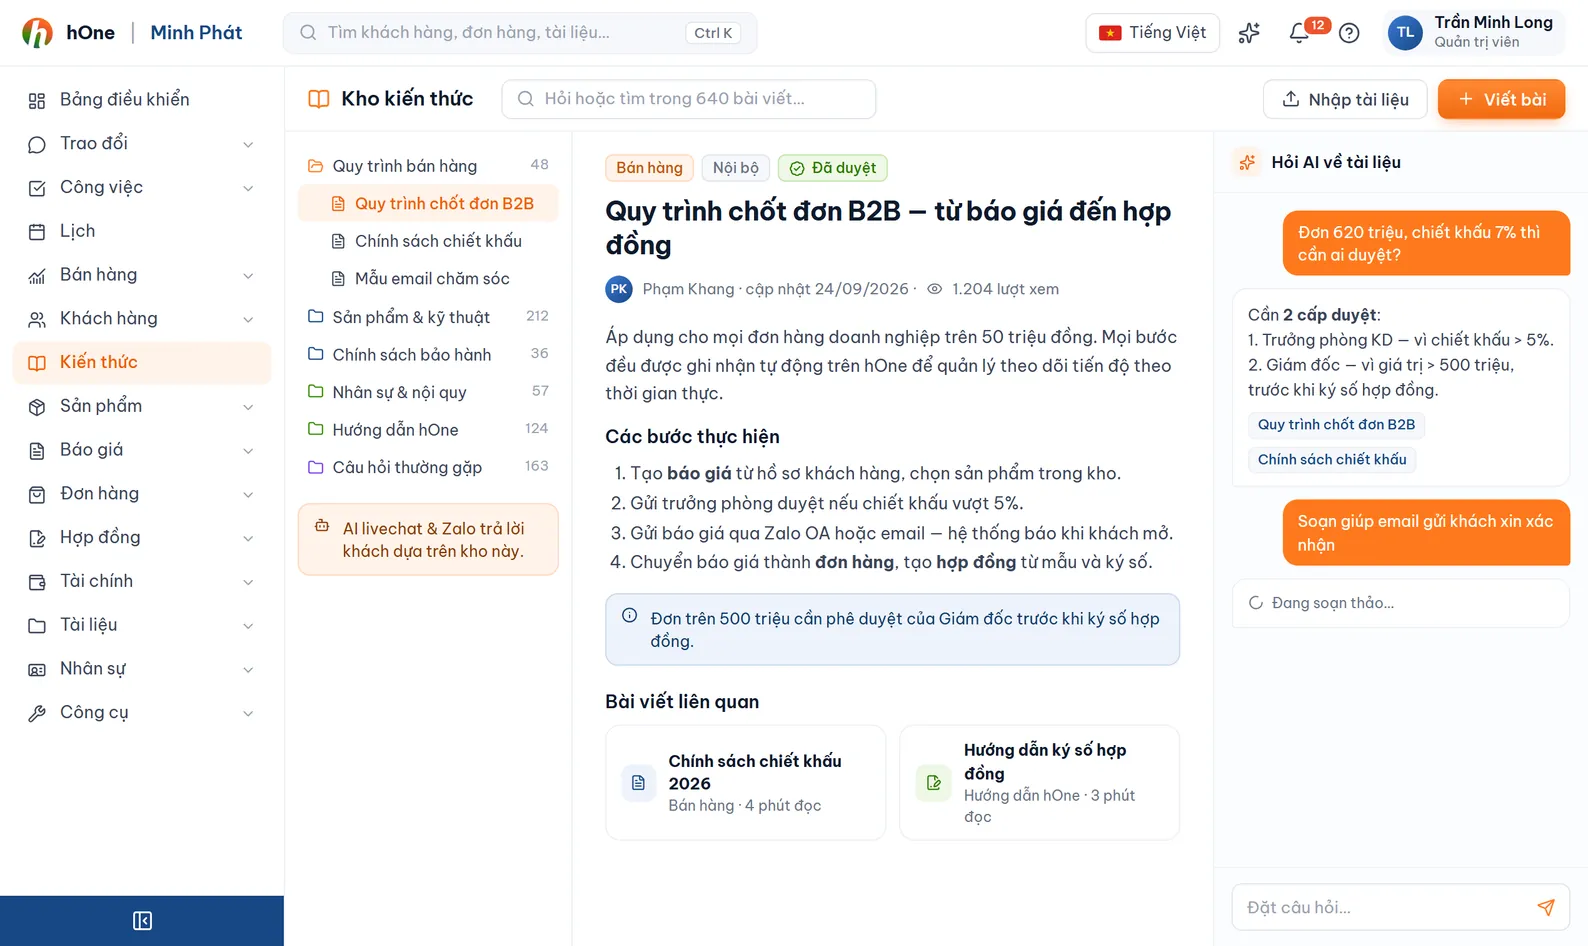Open Đơn hàng in sidebar
Viewport: 1588px width, 946px height.
[142, 494]
